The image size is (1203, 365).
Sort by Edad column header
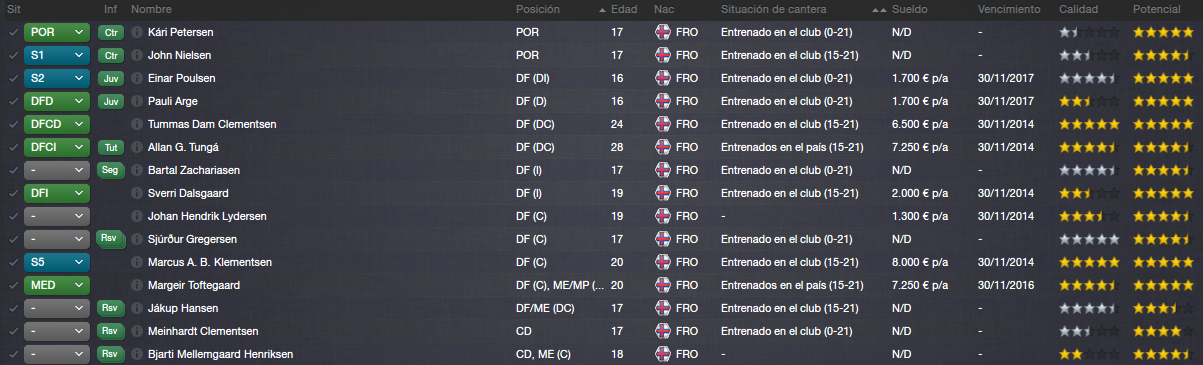click(622, 9)
